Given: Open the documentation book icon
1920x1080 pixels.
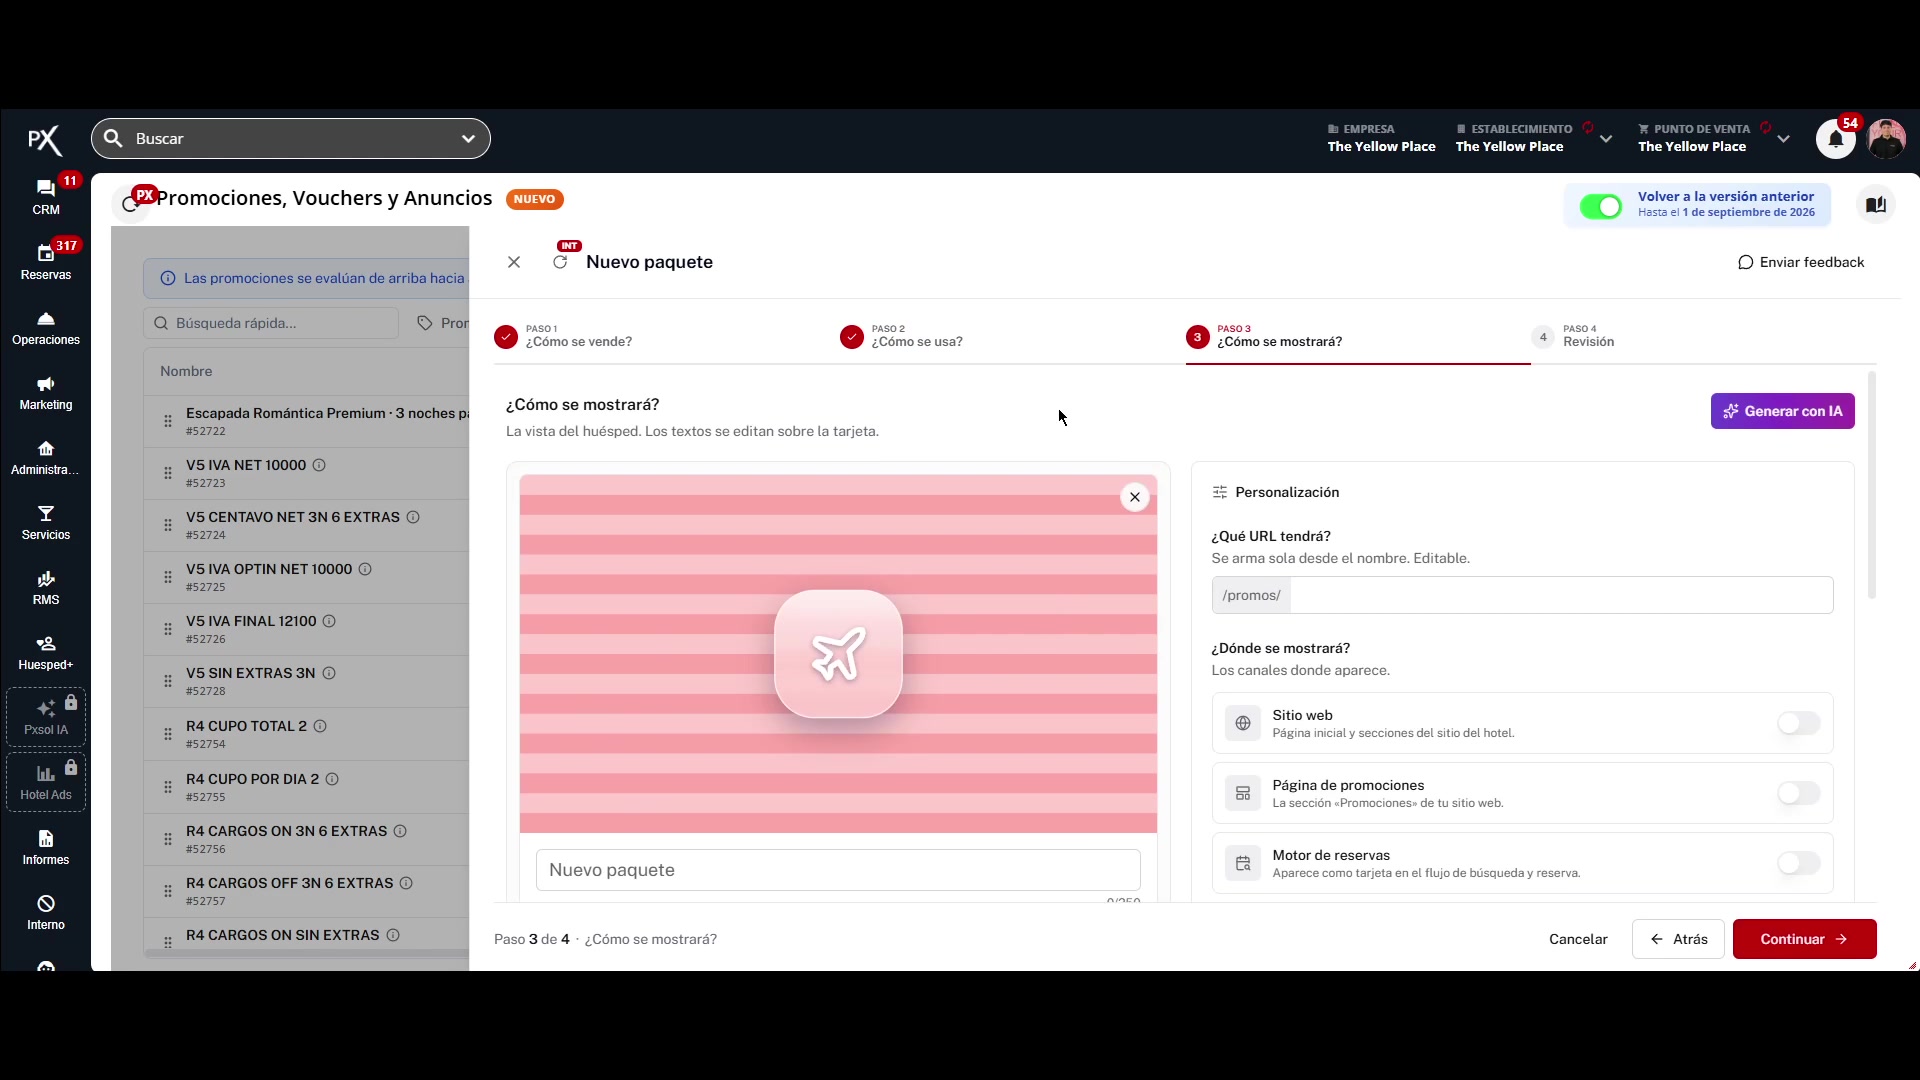Looking at the screenshot, I should coord(1876,205).
